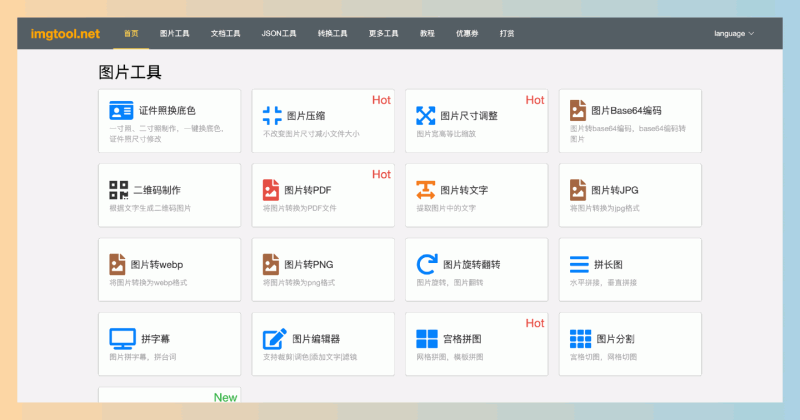Click the green New badge

click(x=225, y=397)
